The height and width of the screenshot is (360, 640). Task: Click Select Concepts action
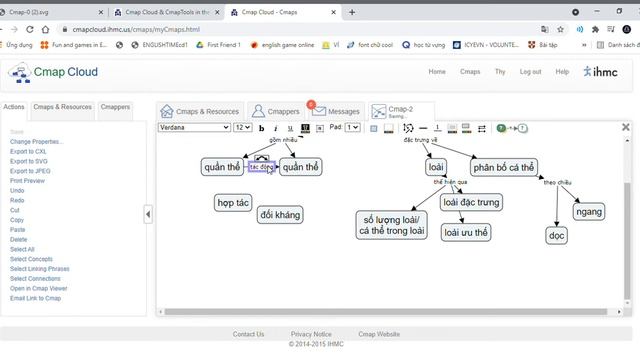31,259
